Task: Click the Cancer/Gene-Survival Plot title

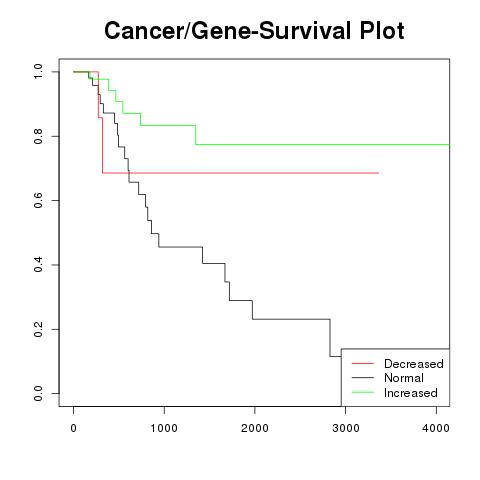Action: click(x=254, y=31)
